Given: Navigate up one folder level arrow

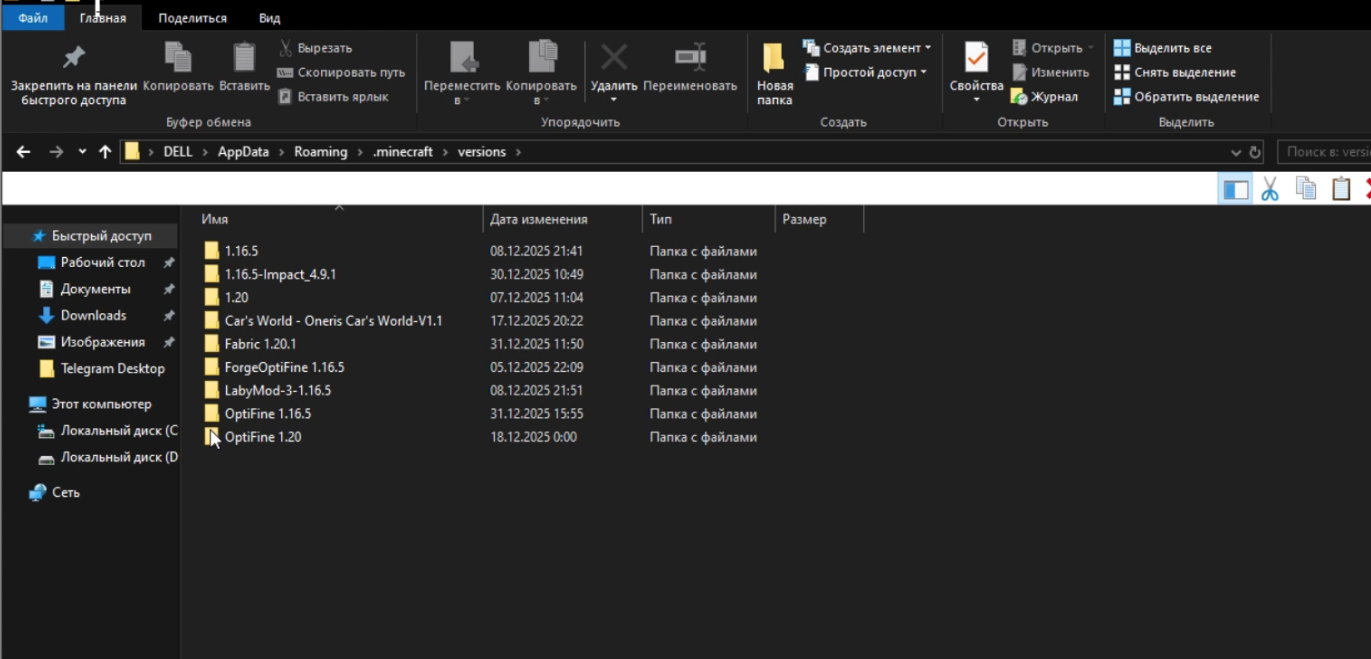Looking at the screenshot, I should click(x=105, y=152).
